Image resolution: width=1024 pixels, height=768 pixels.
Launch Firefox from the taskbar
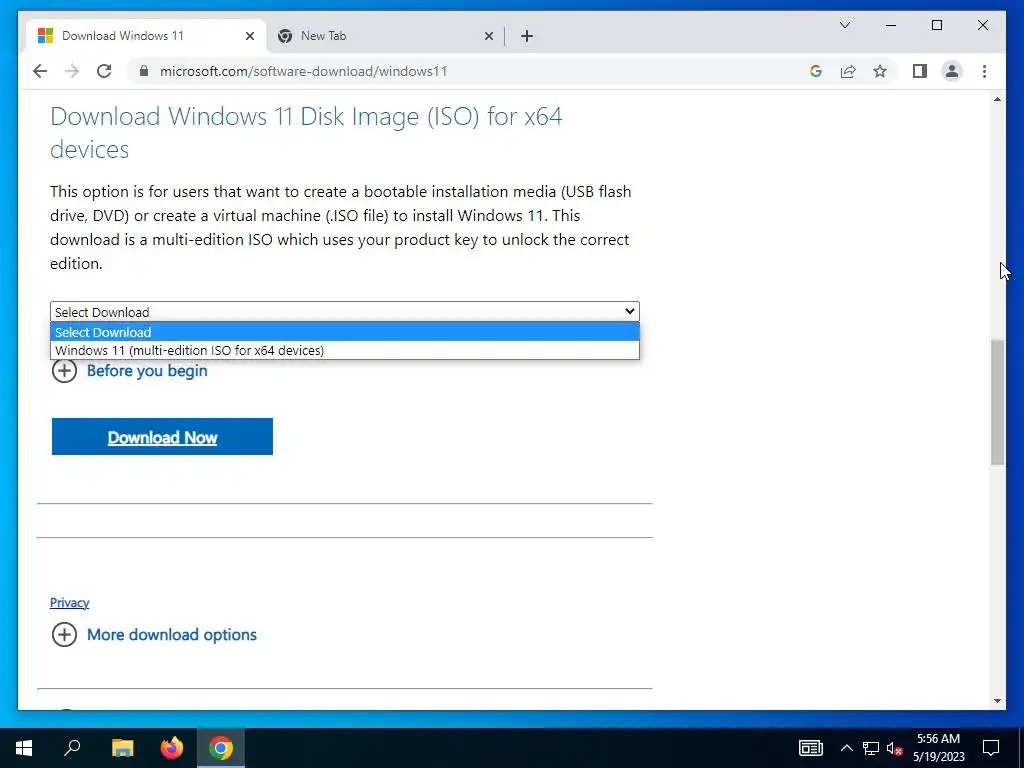[x=172, y=748]
